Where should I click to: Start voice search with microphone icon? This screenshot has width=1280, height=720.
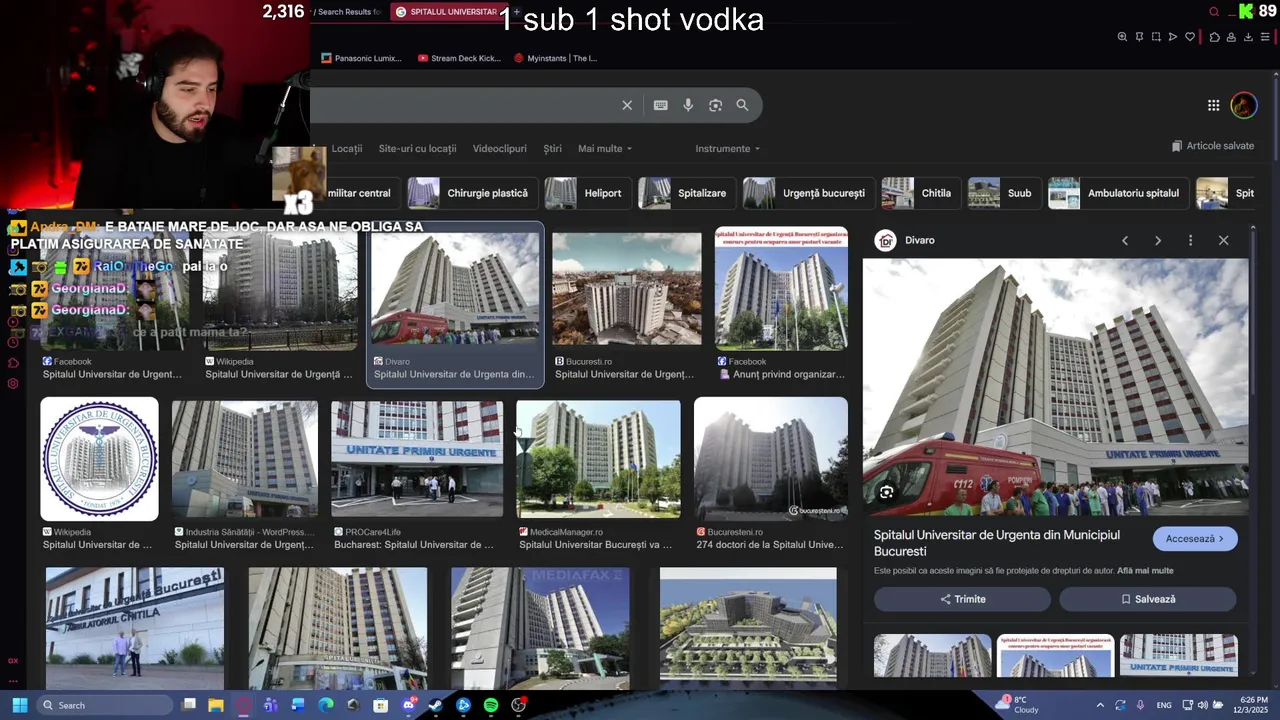(688, 105)
